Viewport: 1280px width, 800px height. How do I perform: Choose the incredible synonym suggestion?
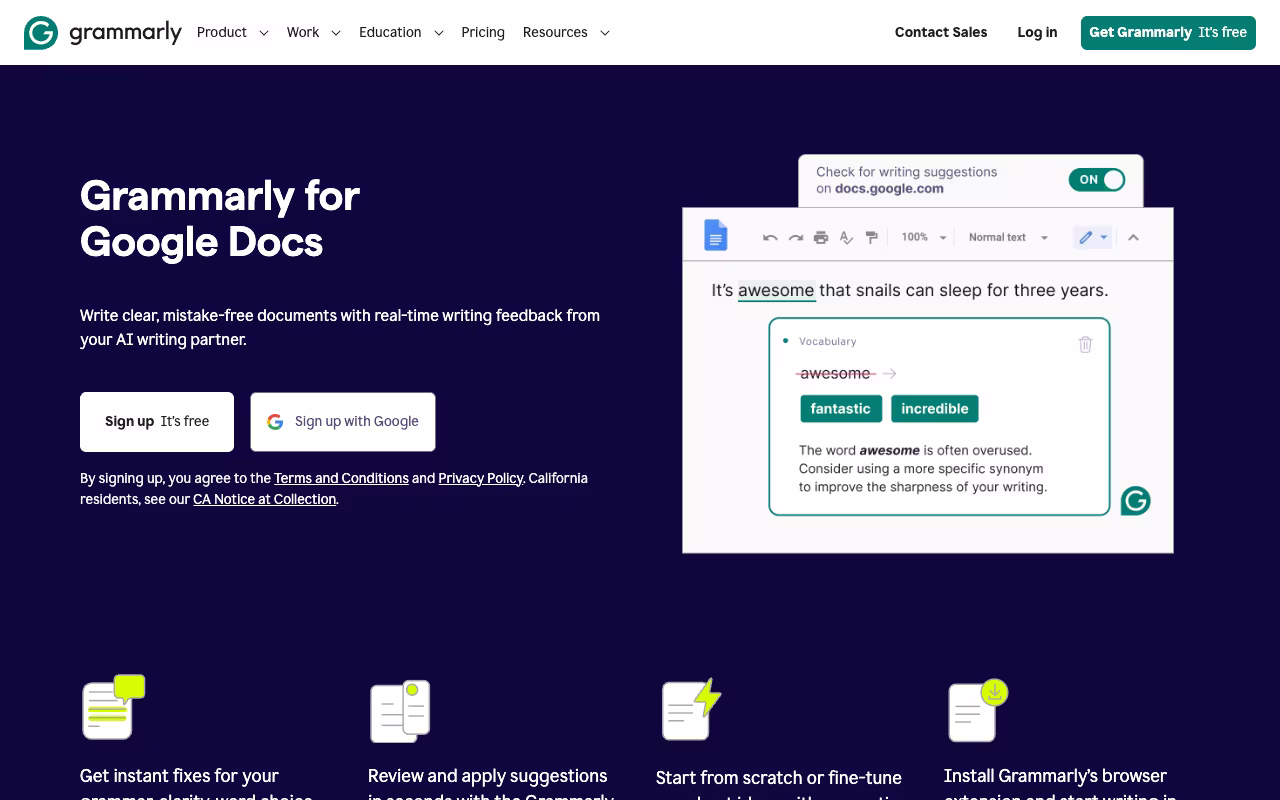tap(935, 408)
